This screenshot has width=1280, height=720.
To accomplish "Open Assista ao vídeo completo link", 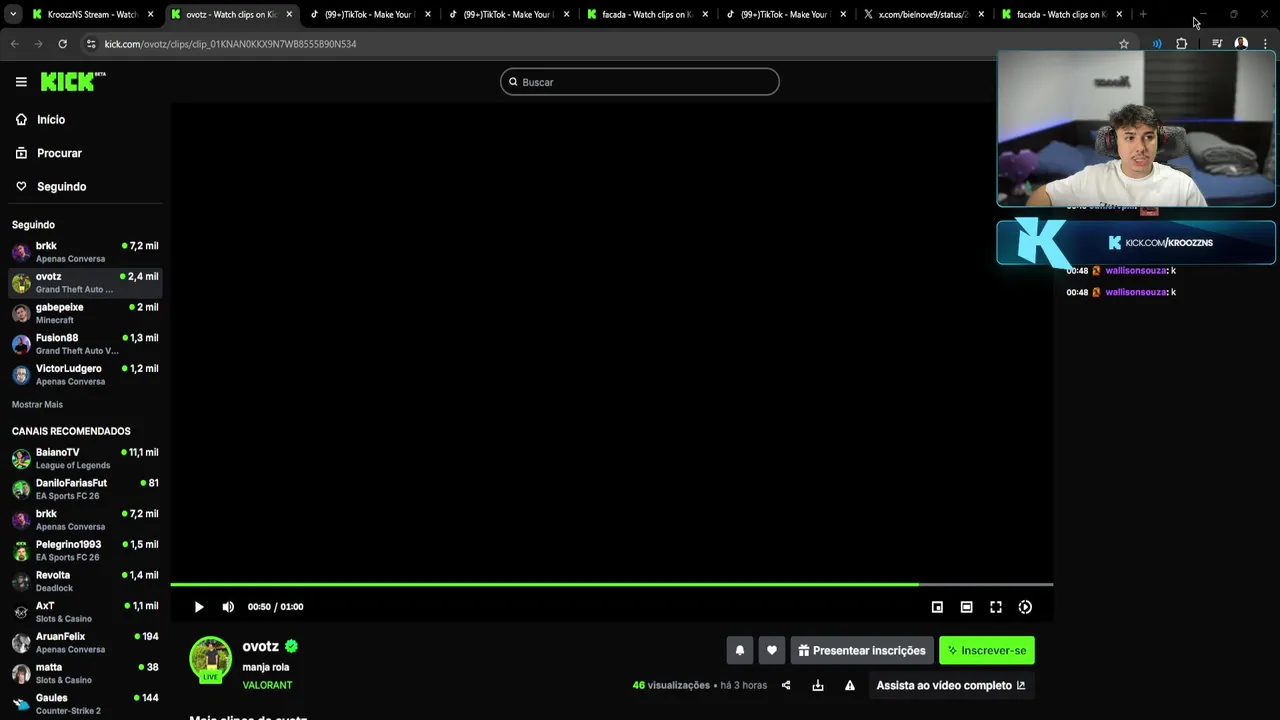I will (x=951, y=685).
